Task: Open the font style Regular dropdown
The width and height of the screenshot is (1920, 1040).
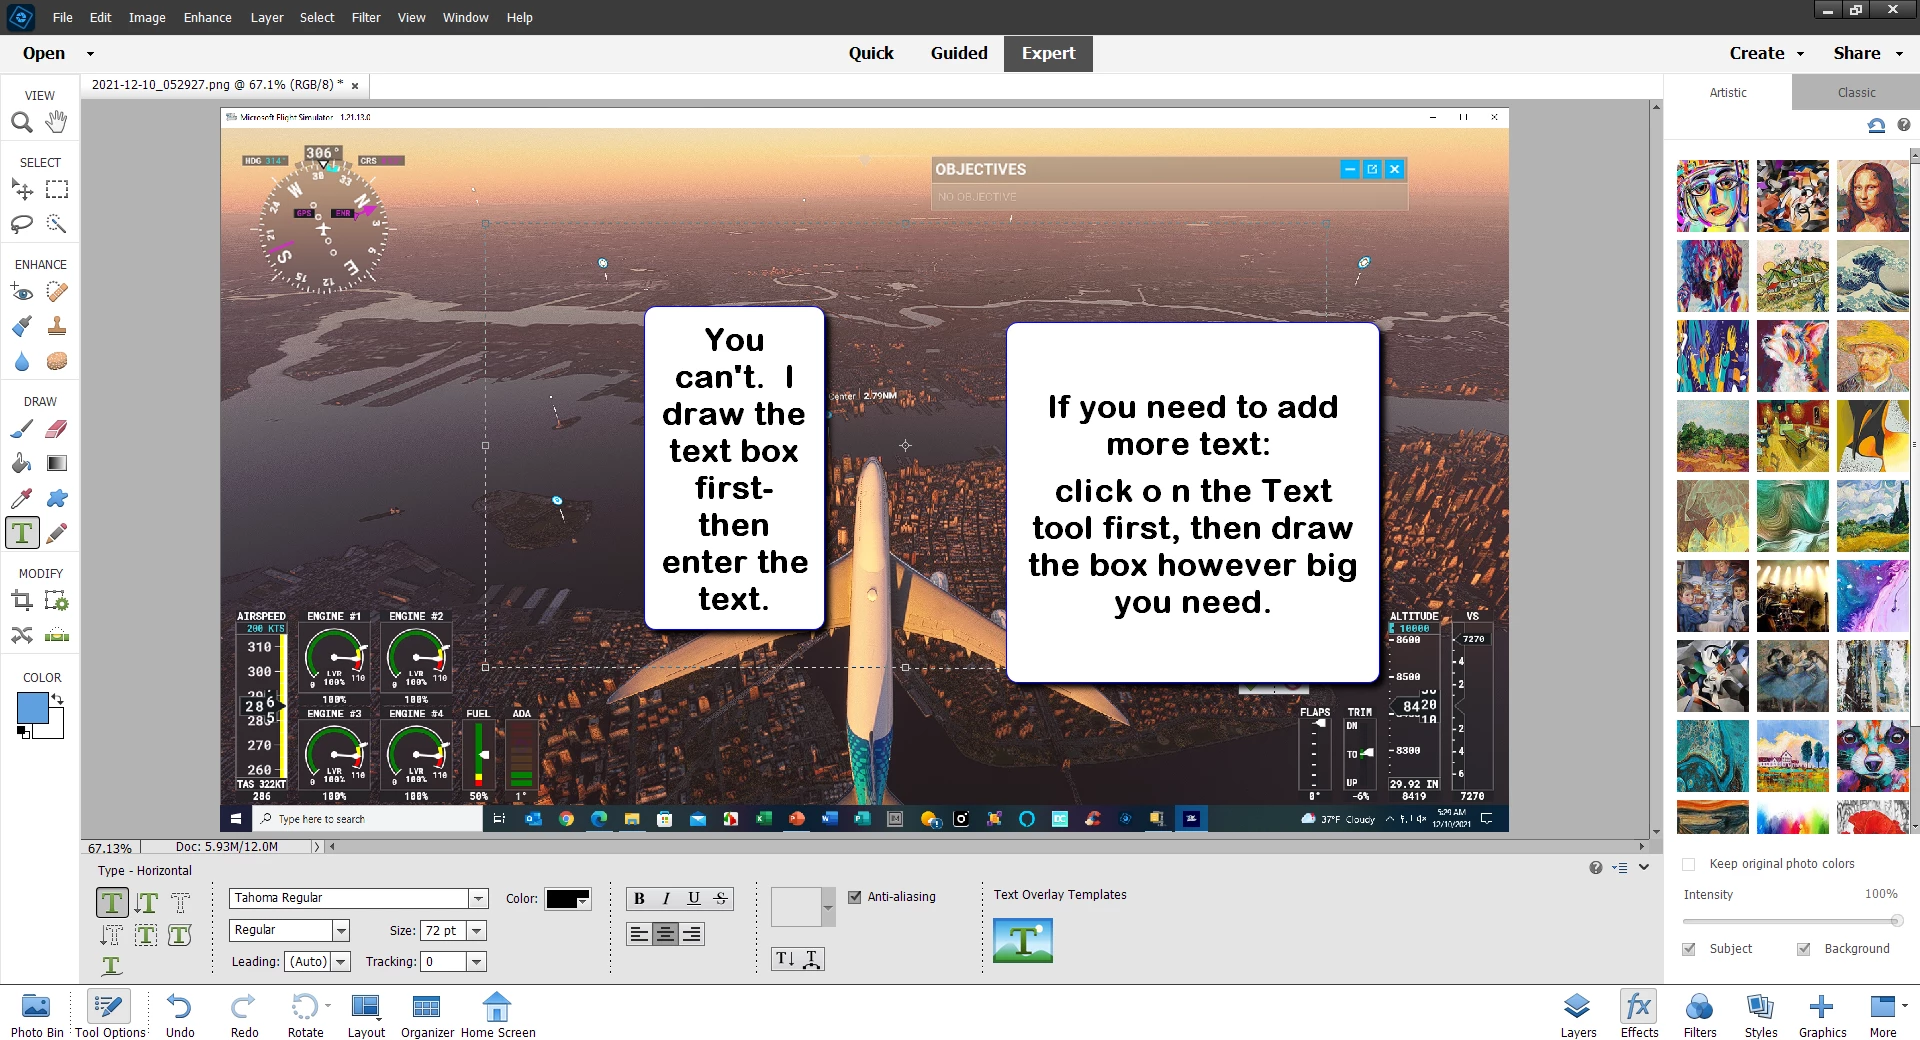Action: coord(341,930)
